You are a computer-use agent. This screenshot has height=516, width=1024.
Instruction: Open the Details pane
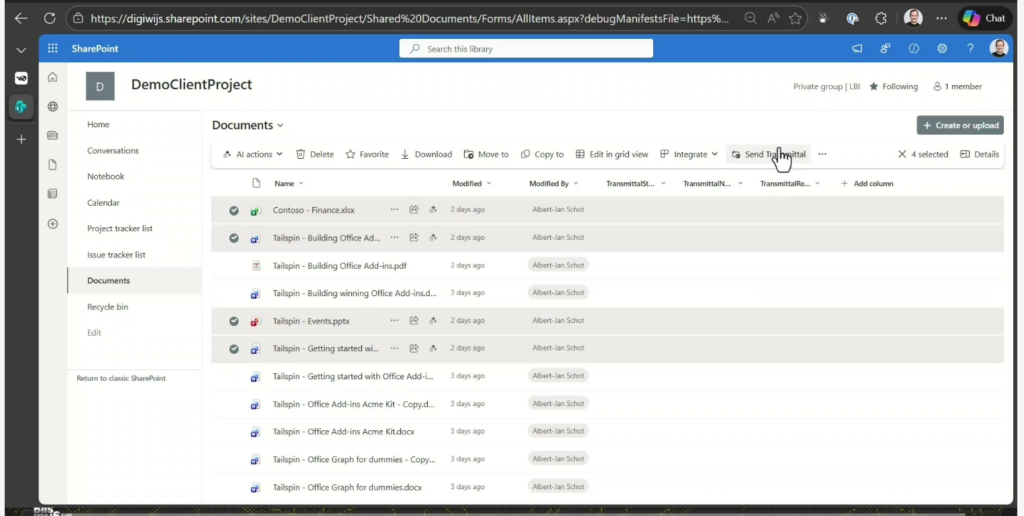pos(979,154)
